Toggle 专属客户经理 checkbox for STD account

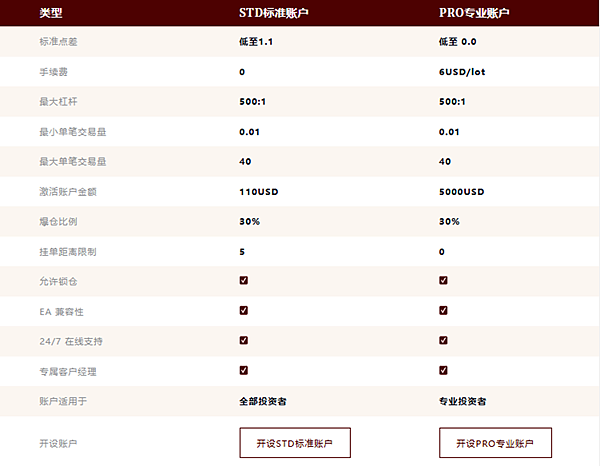tap(244, 370)
